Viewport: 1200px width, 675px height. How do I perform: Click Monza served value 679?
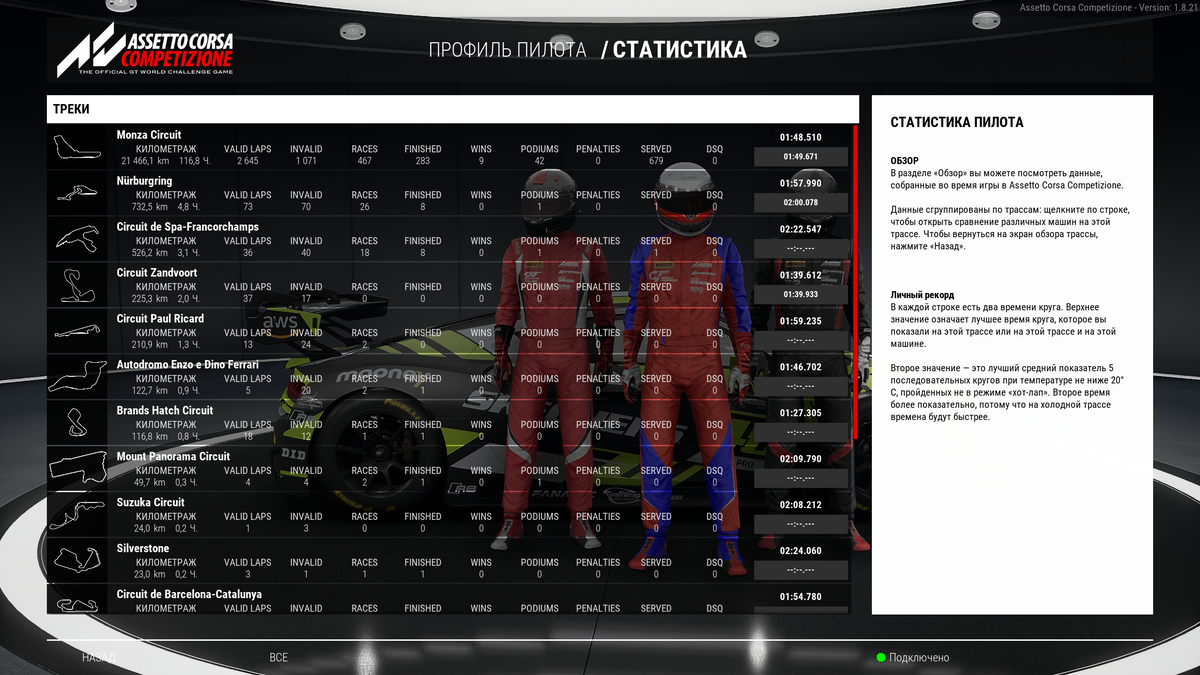click(x=656, y=161)
